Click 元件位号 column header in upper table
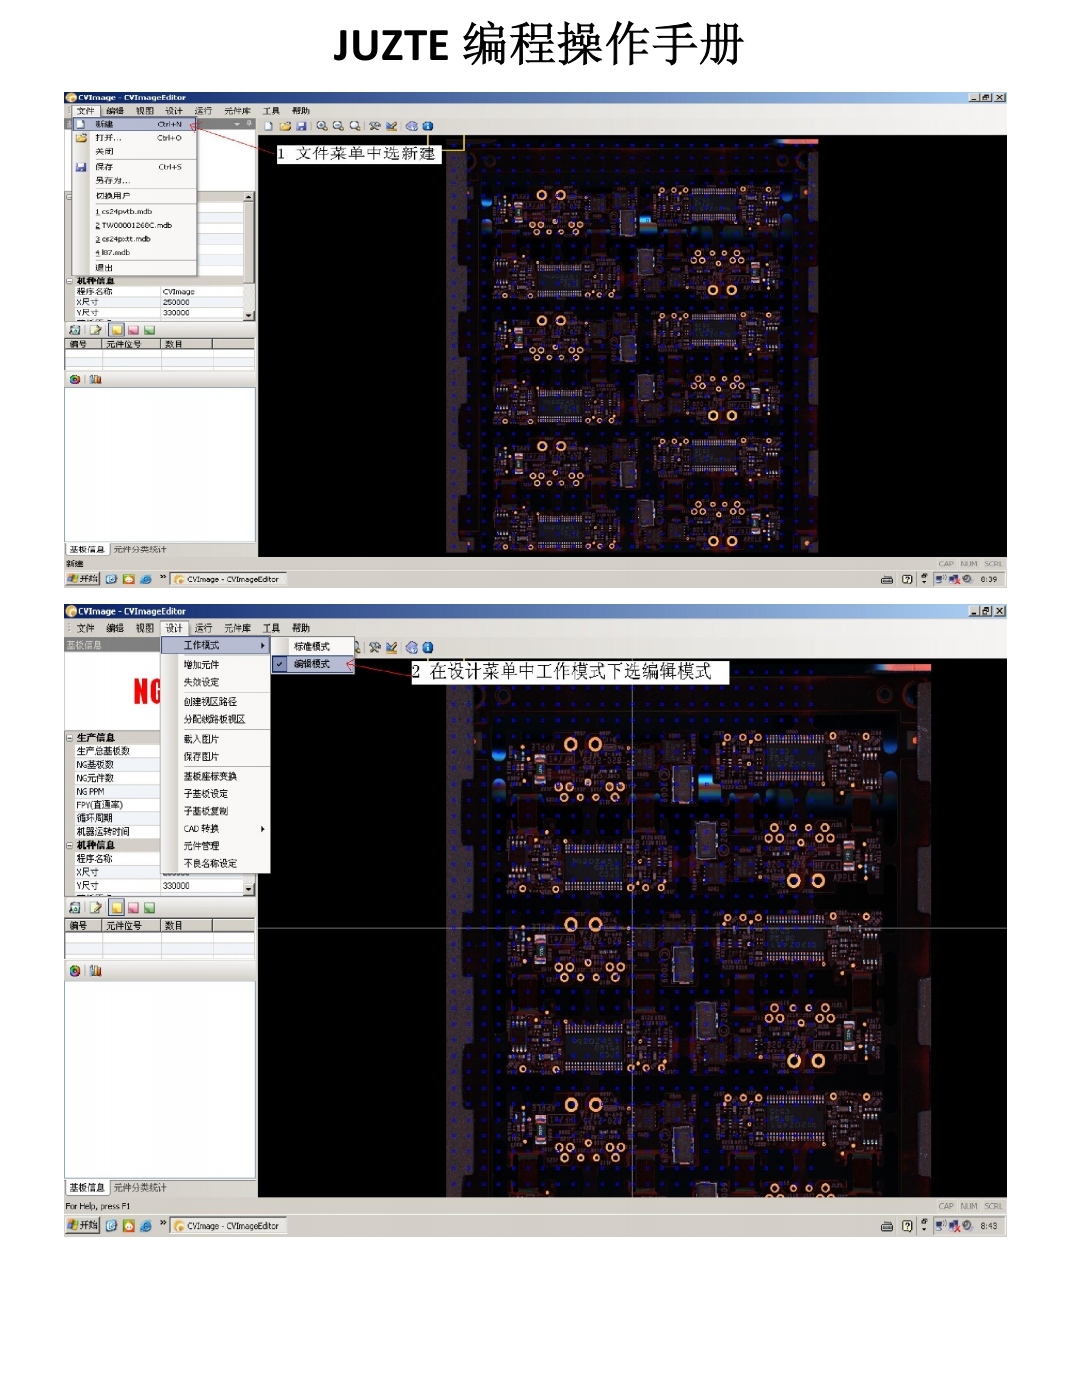This screenshot has width=1080, height=1396. (131, 344)
